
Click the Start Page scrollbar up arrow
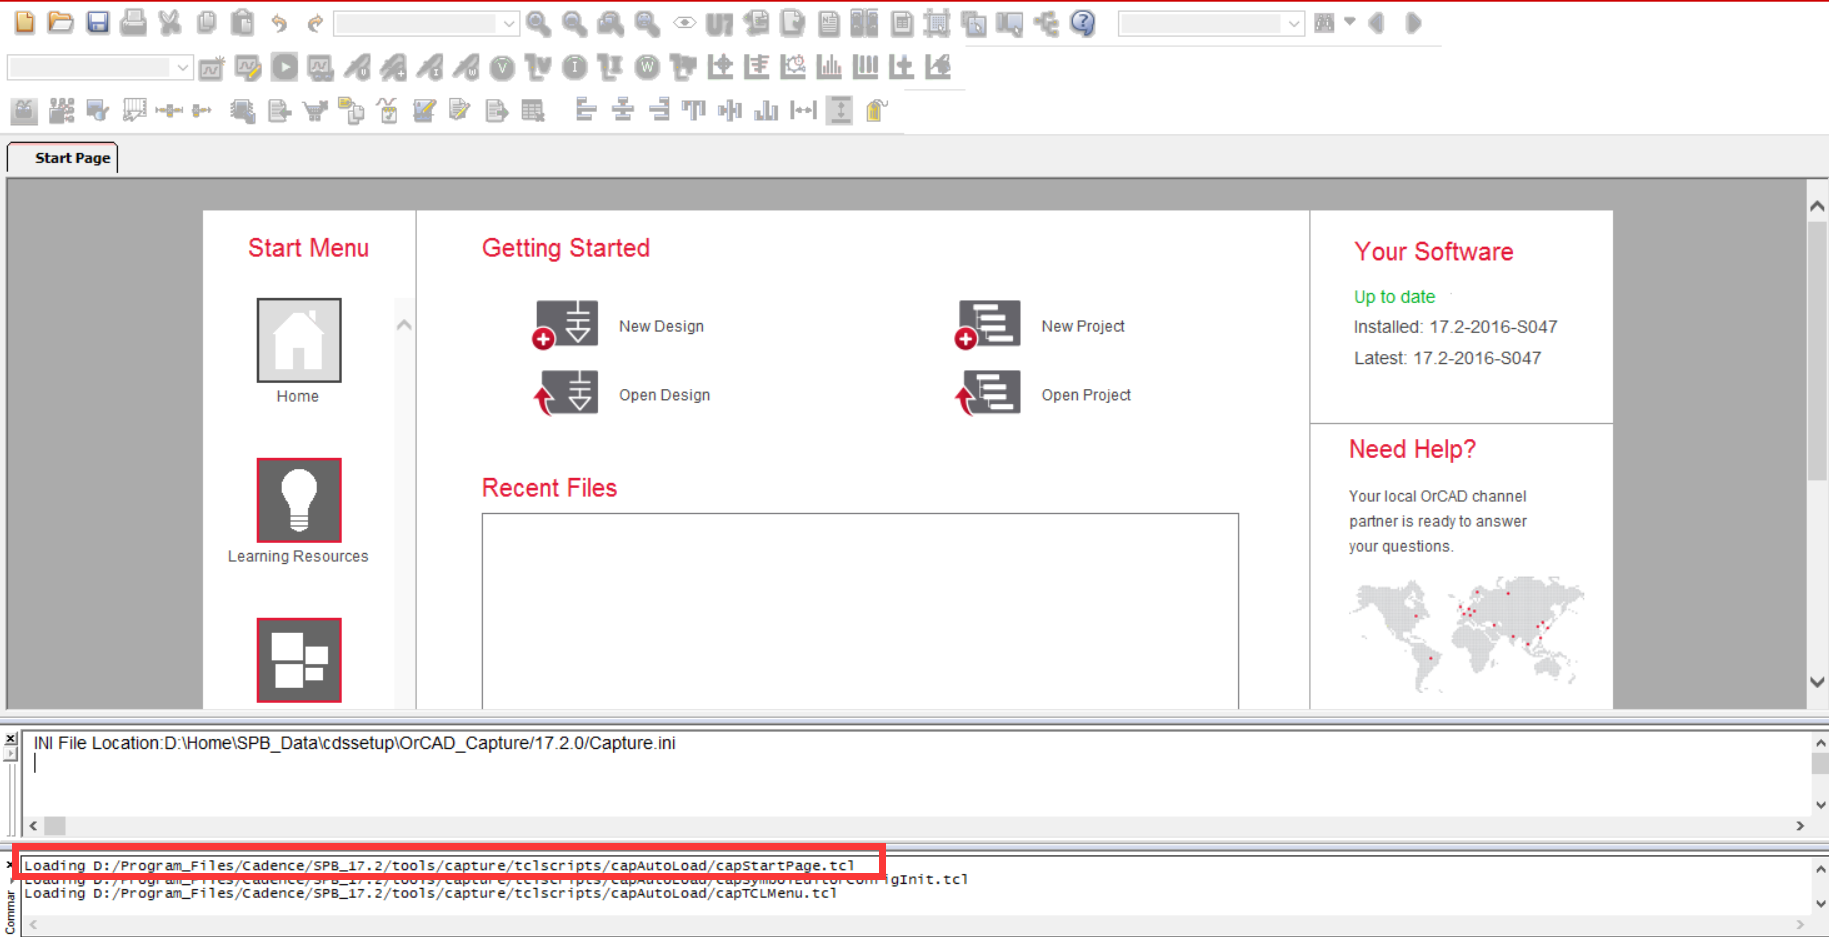1817,206
